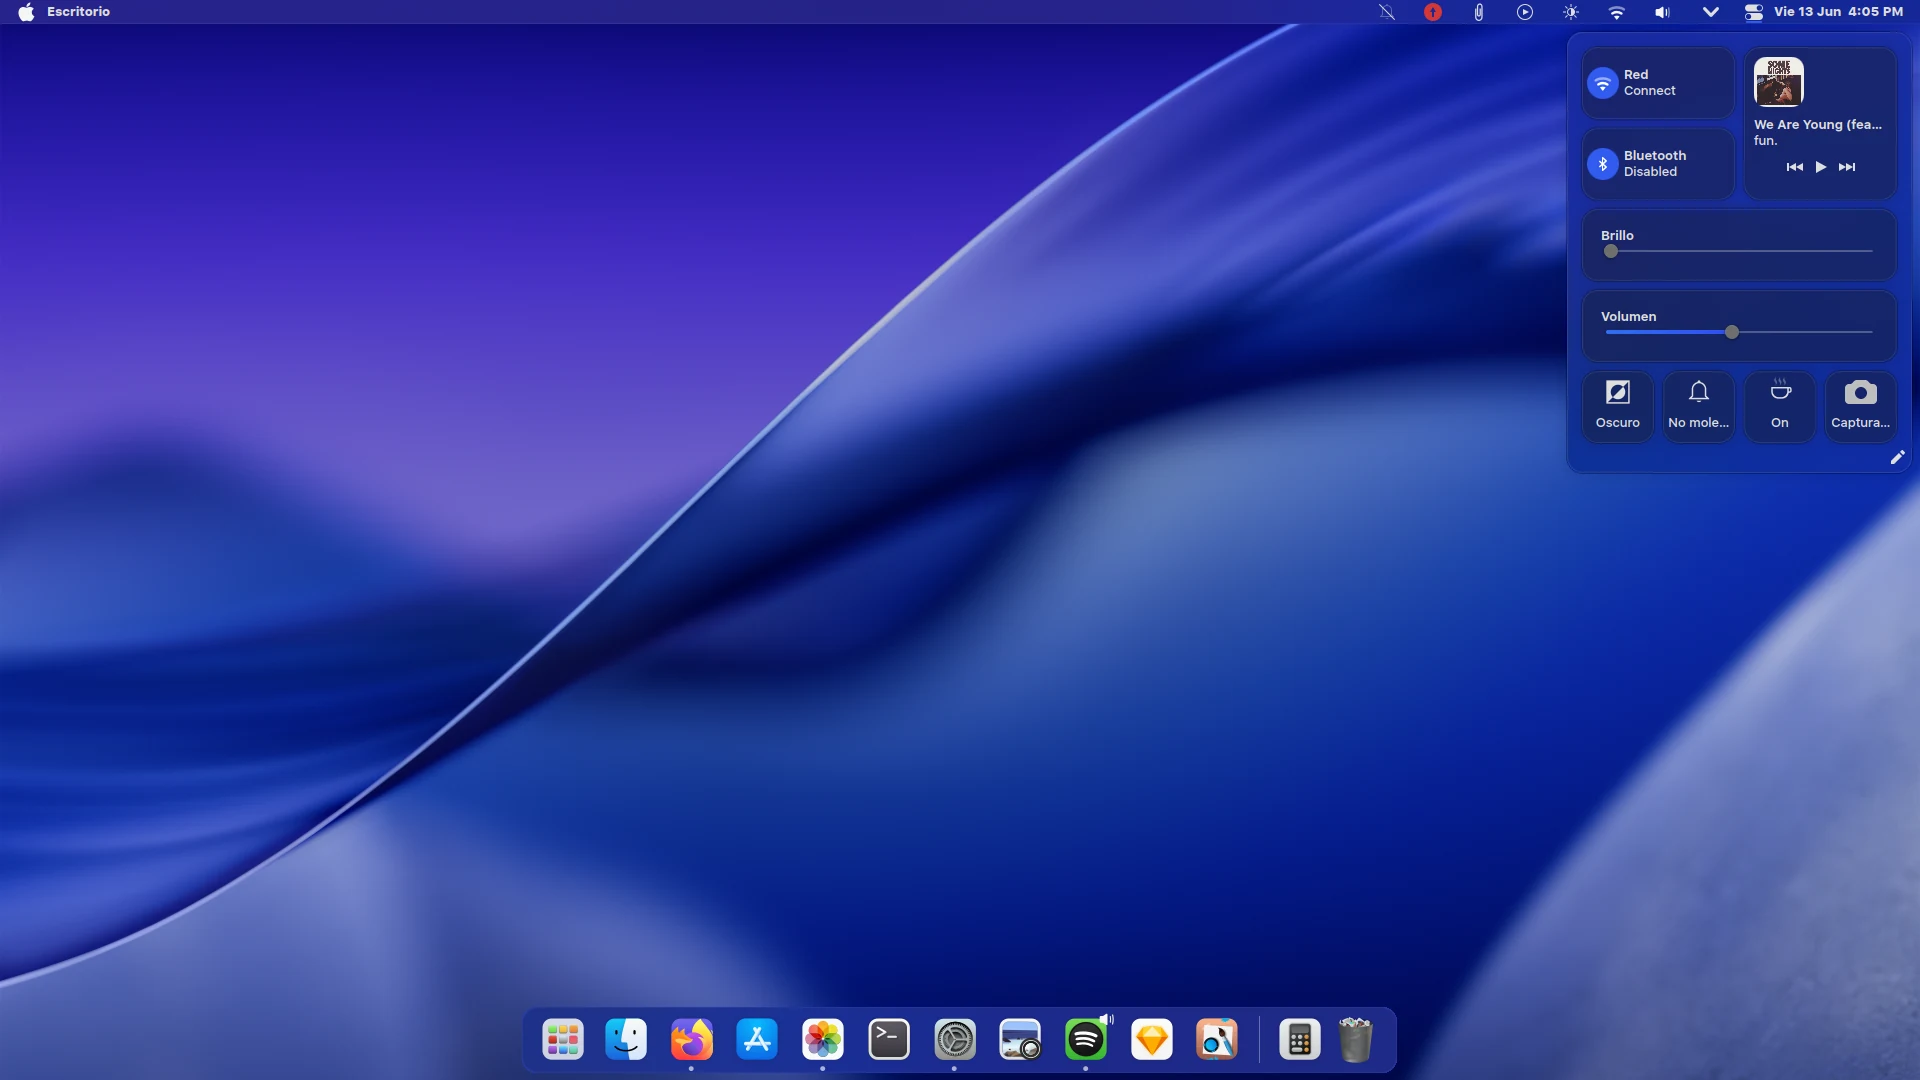
Task: Open the volume speaker menu bar icon
Action: click(x=1662, y=12)
